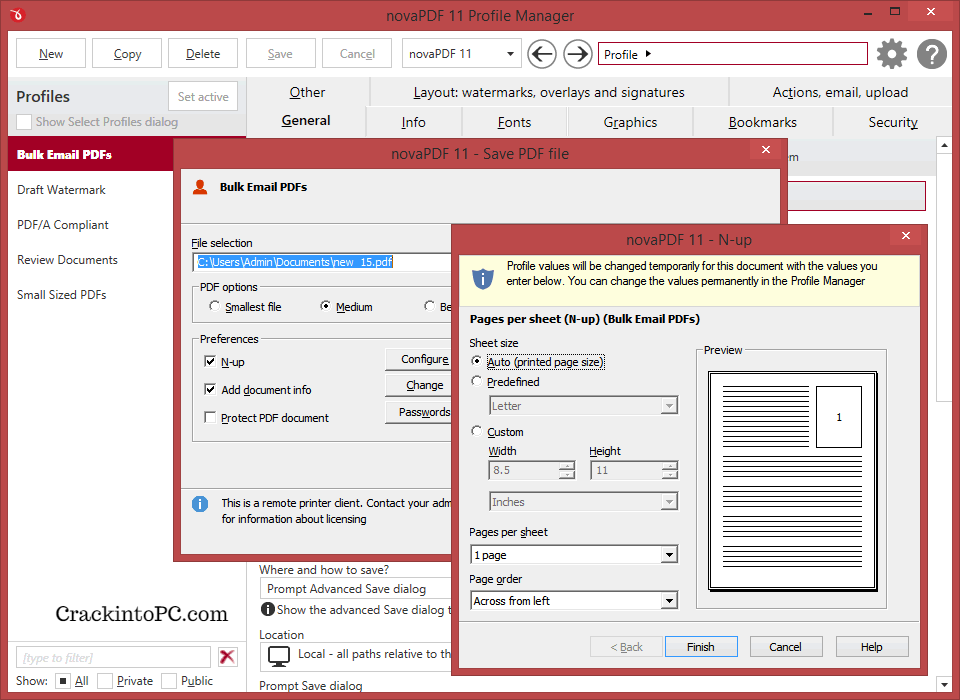Click Finish in N-up dialog
This screenshot has width=960, height=700.
[701, 647]
